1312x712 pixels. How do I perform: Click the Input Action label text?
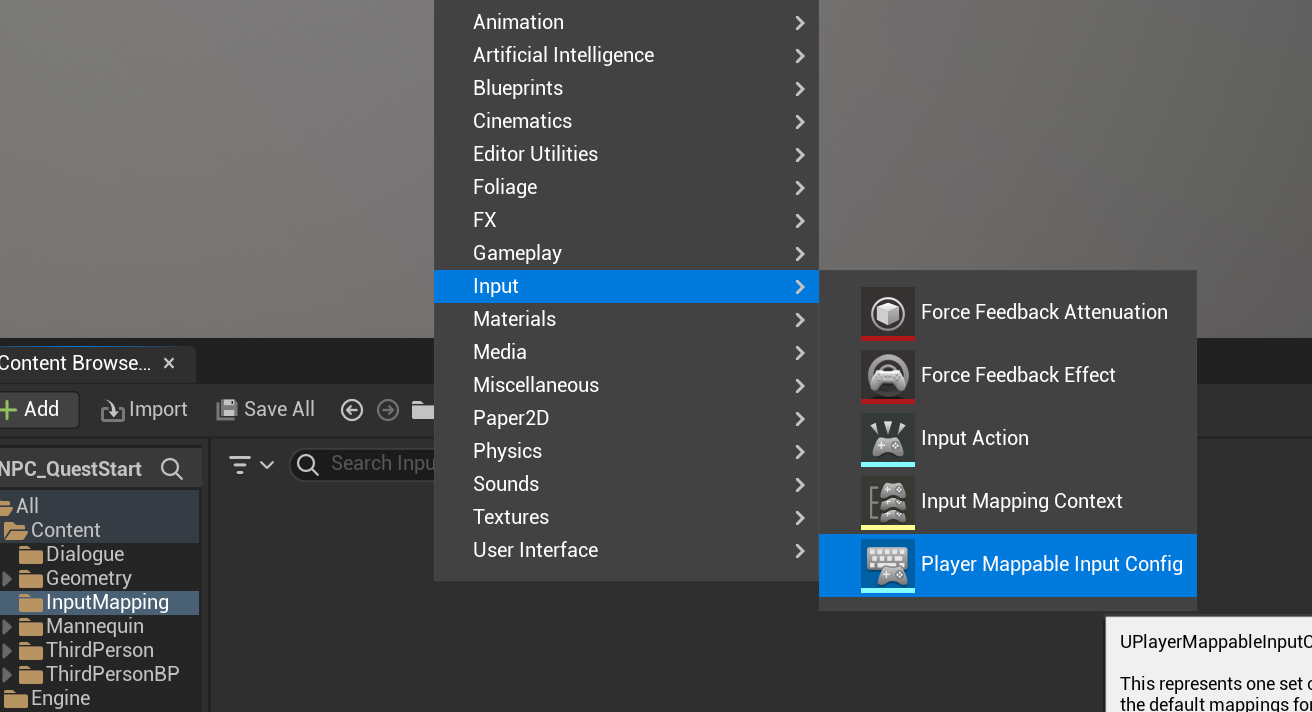coord(975,438)
